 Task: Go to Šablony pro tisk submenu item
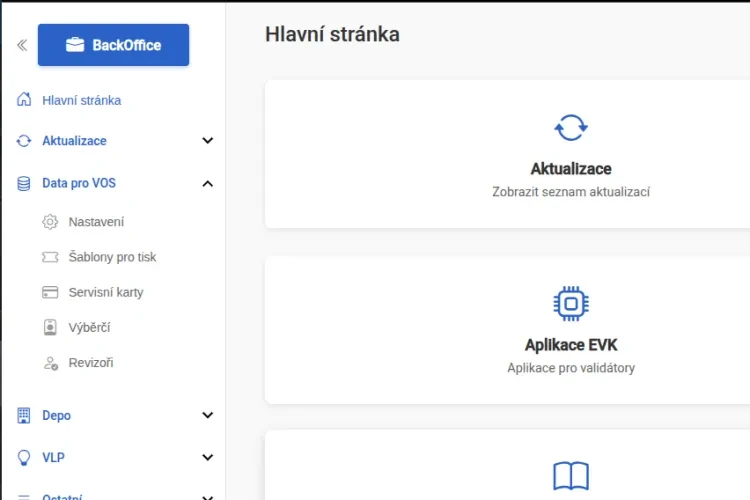[112, 257]
